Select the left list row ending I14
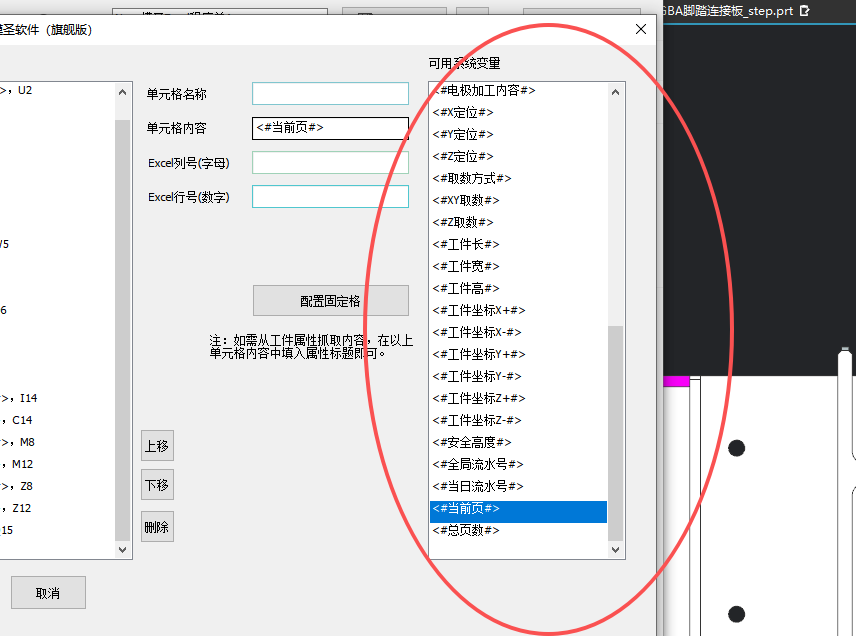 click(57, 398)
